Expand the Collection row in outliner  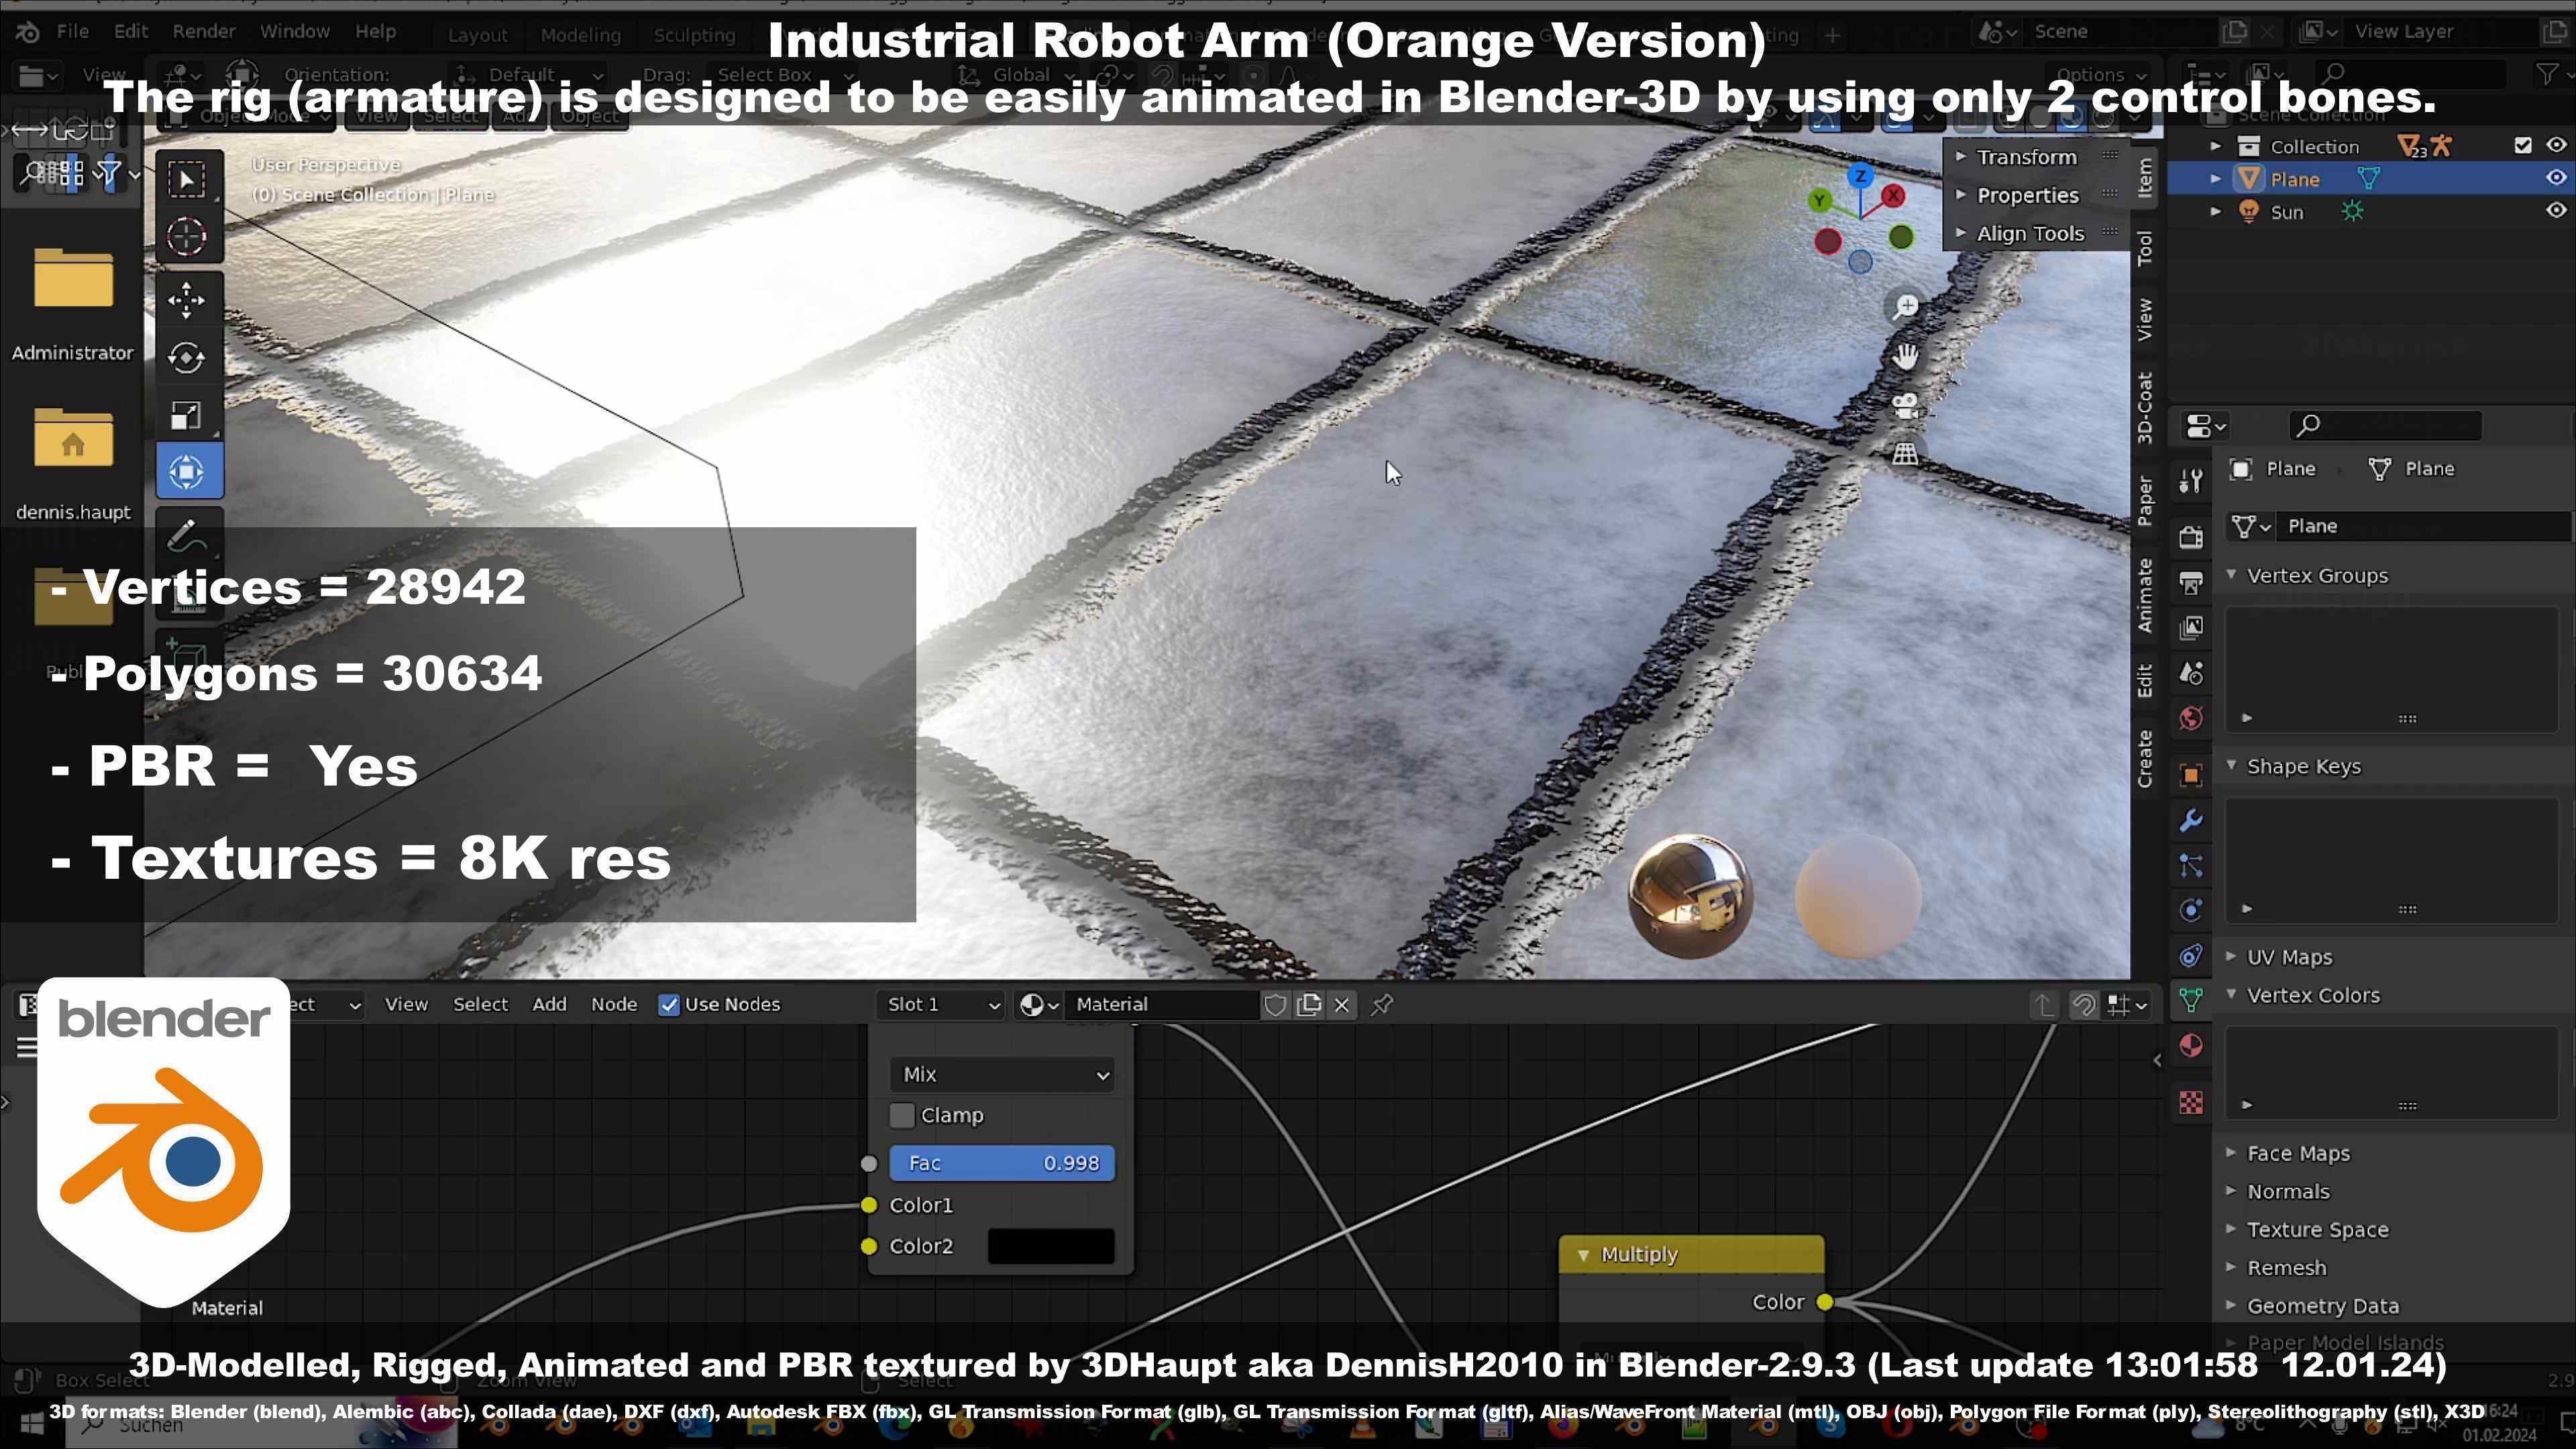2215,146
